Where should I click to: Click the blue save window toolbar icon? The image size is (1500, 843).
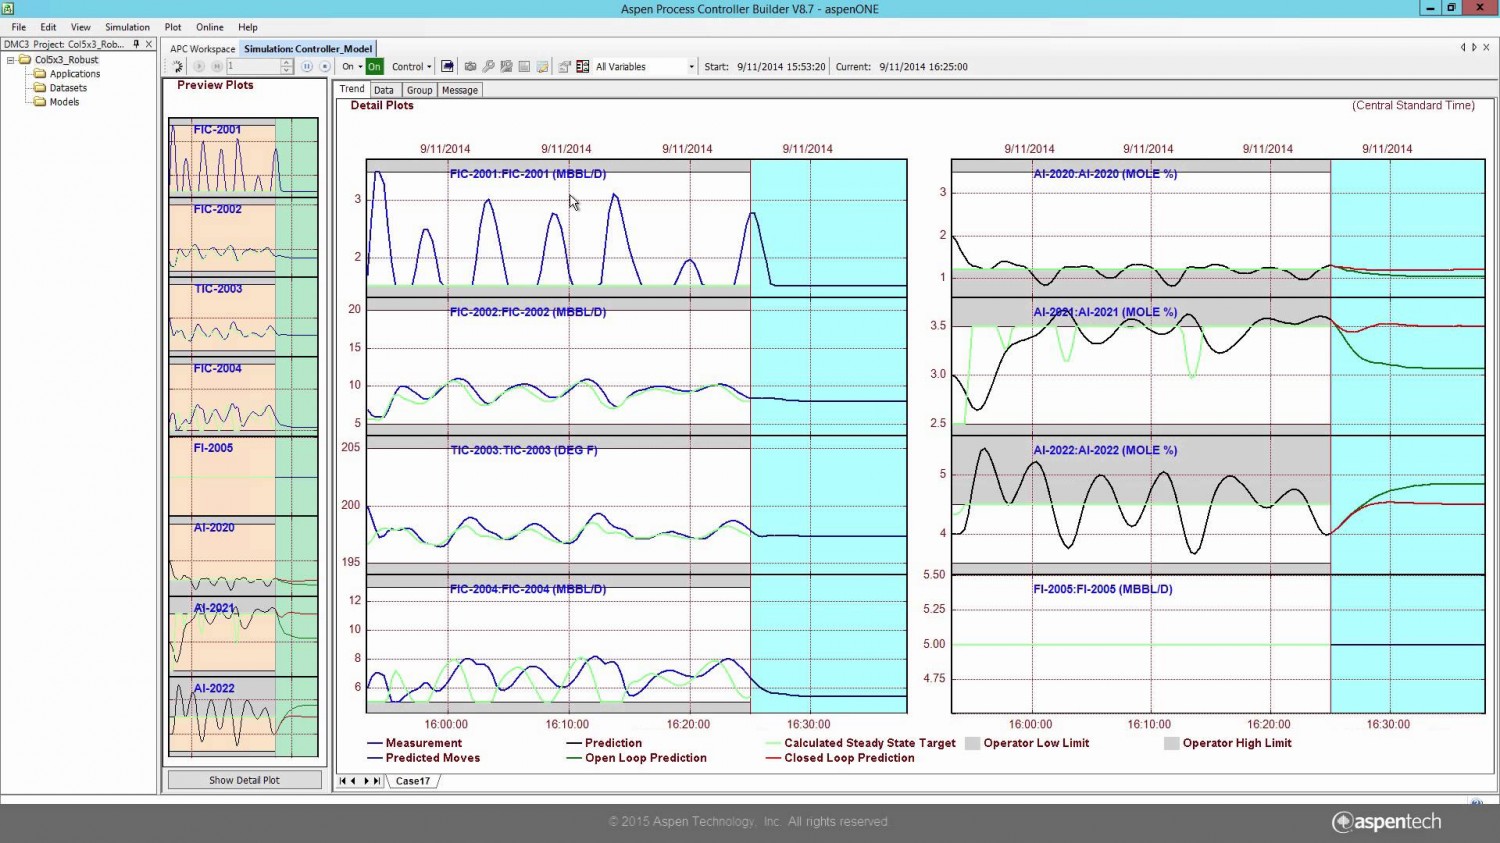coord(447,67)
